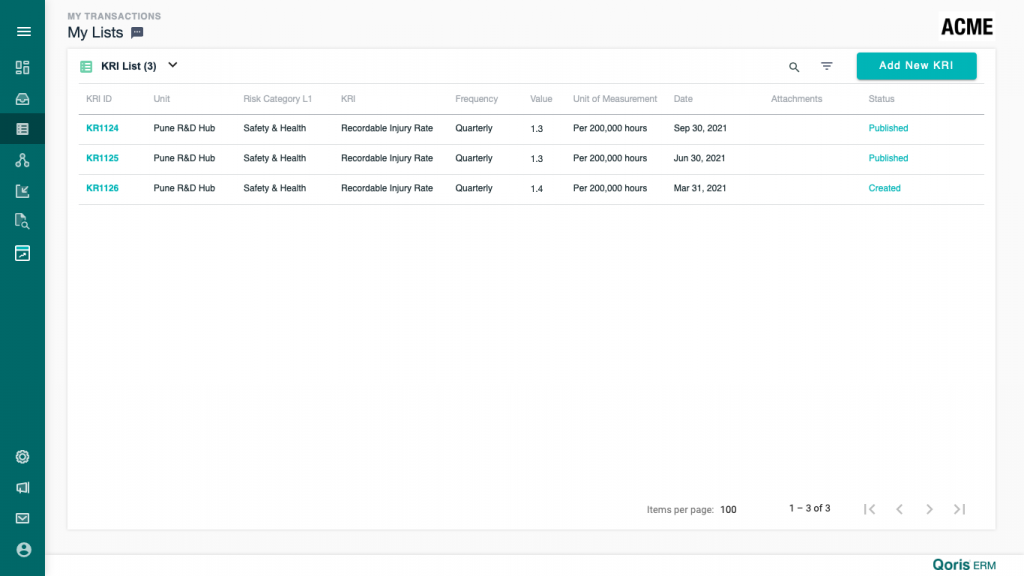Click the green KRI List table icon
This screenshot has height=576, width=1024.
(86, 67)
